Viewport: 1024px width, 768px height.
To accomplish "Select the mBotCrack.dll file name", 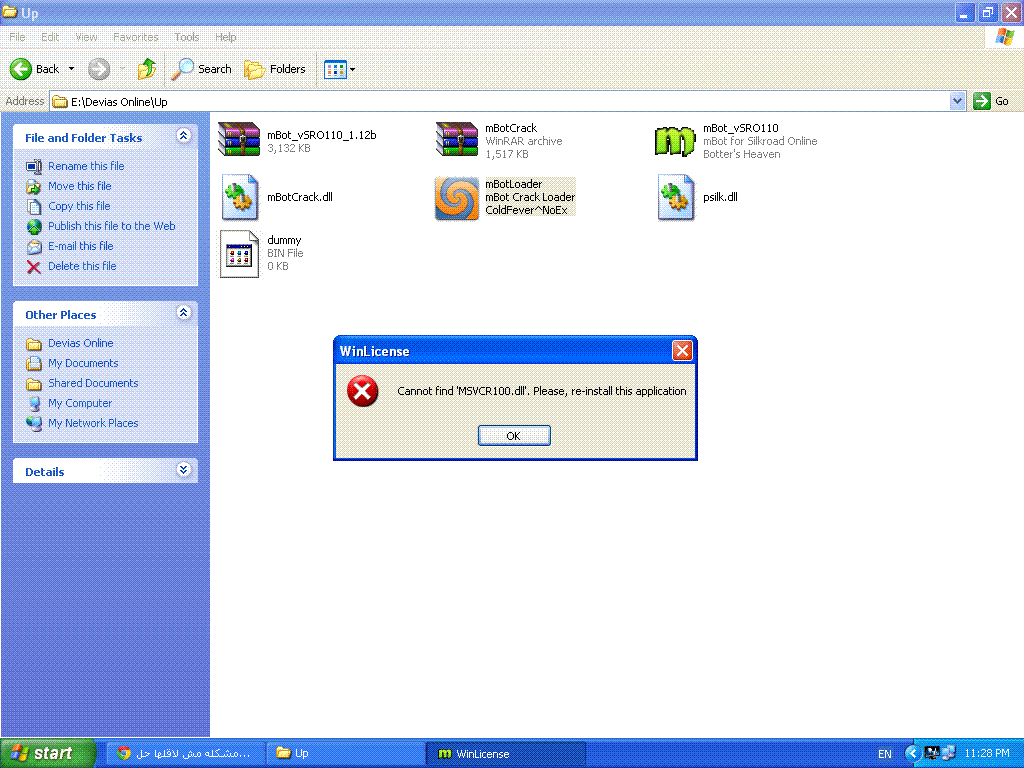I will [300, 197].
